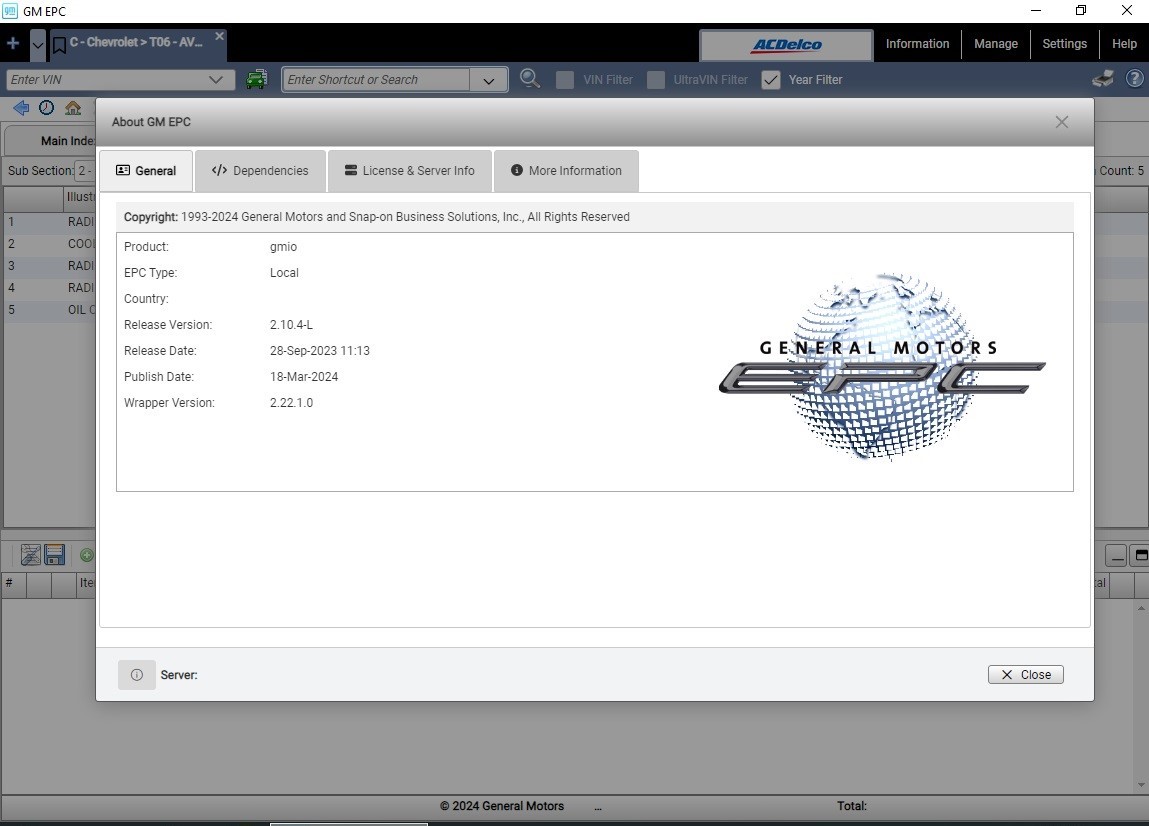Enable the UltraVIN Filter checkbox
Viewport: 1149px width, 826px height.
656,80
